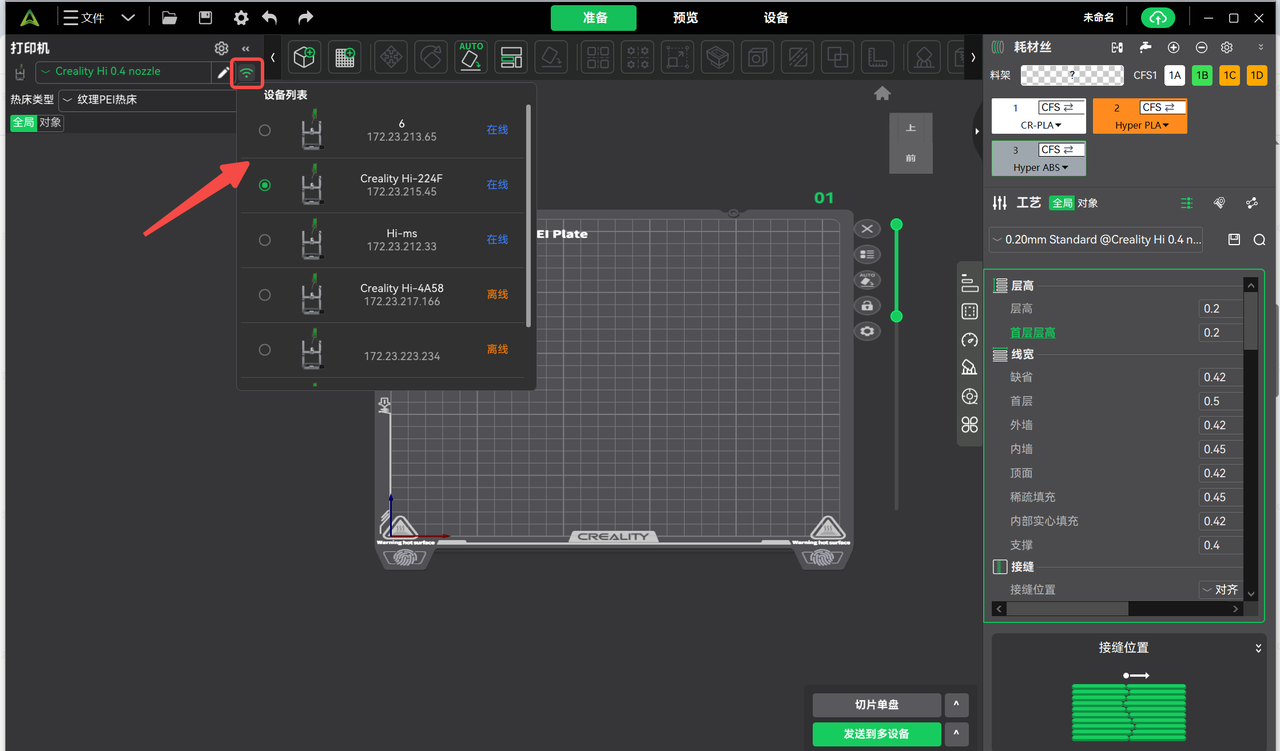Click 层高 value field 0.2
The height and width of the screenshot is (751, 1280).
coord(1220,309)
